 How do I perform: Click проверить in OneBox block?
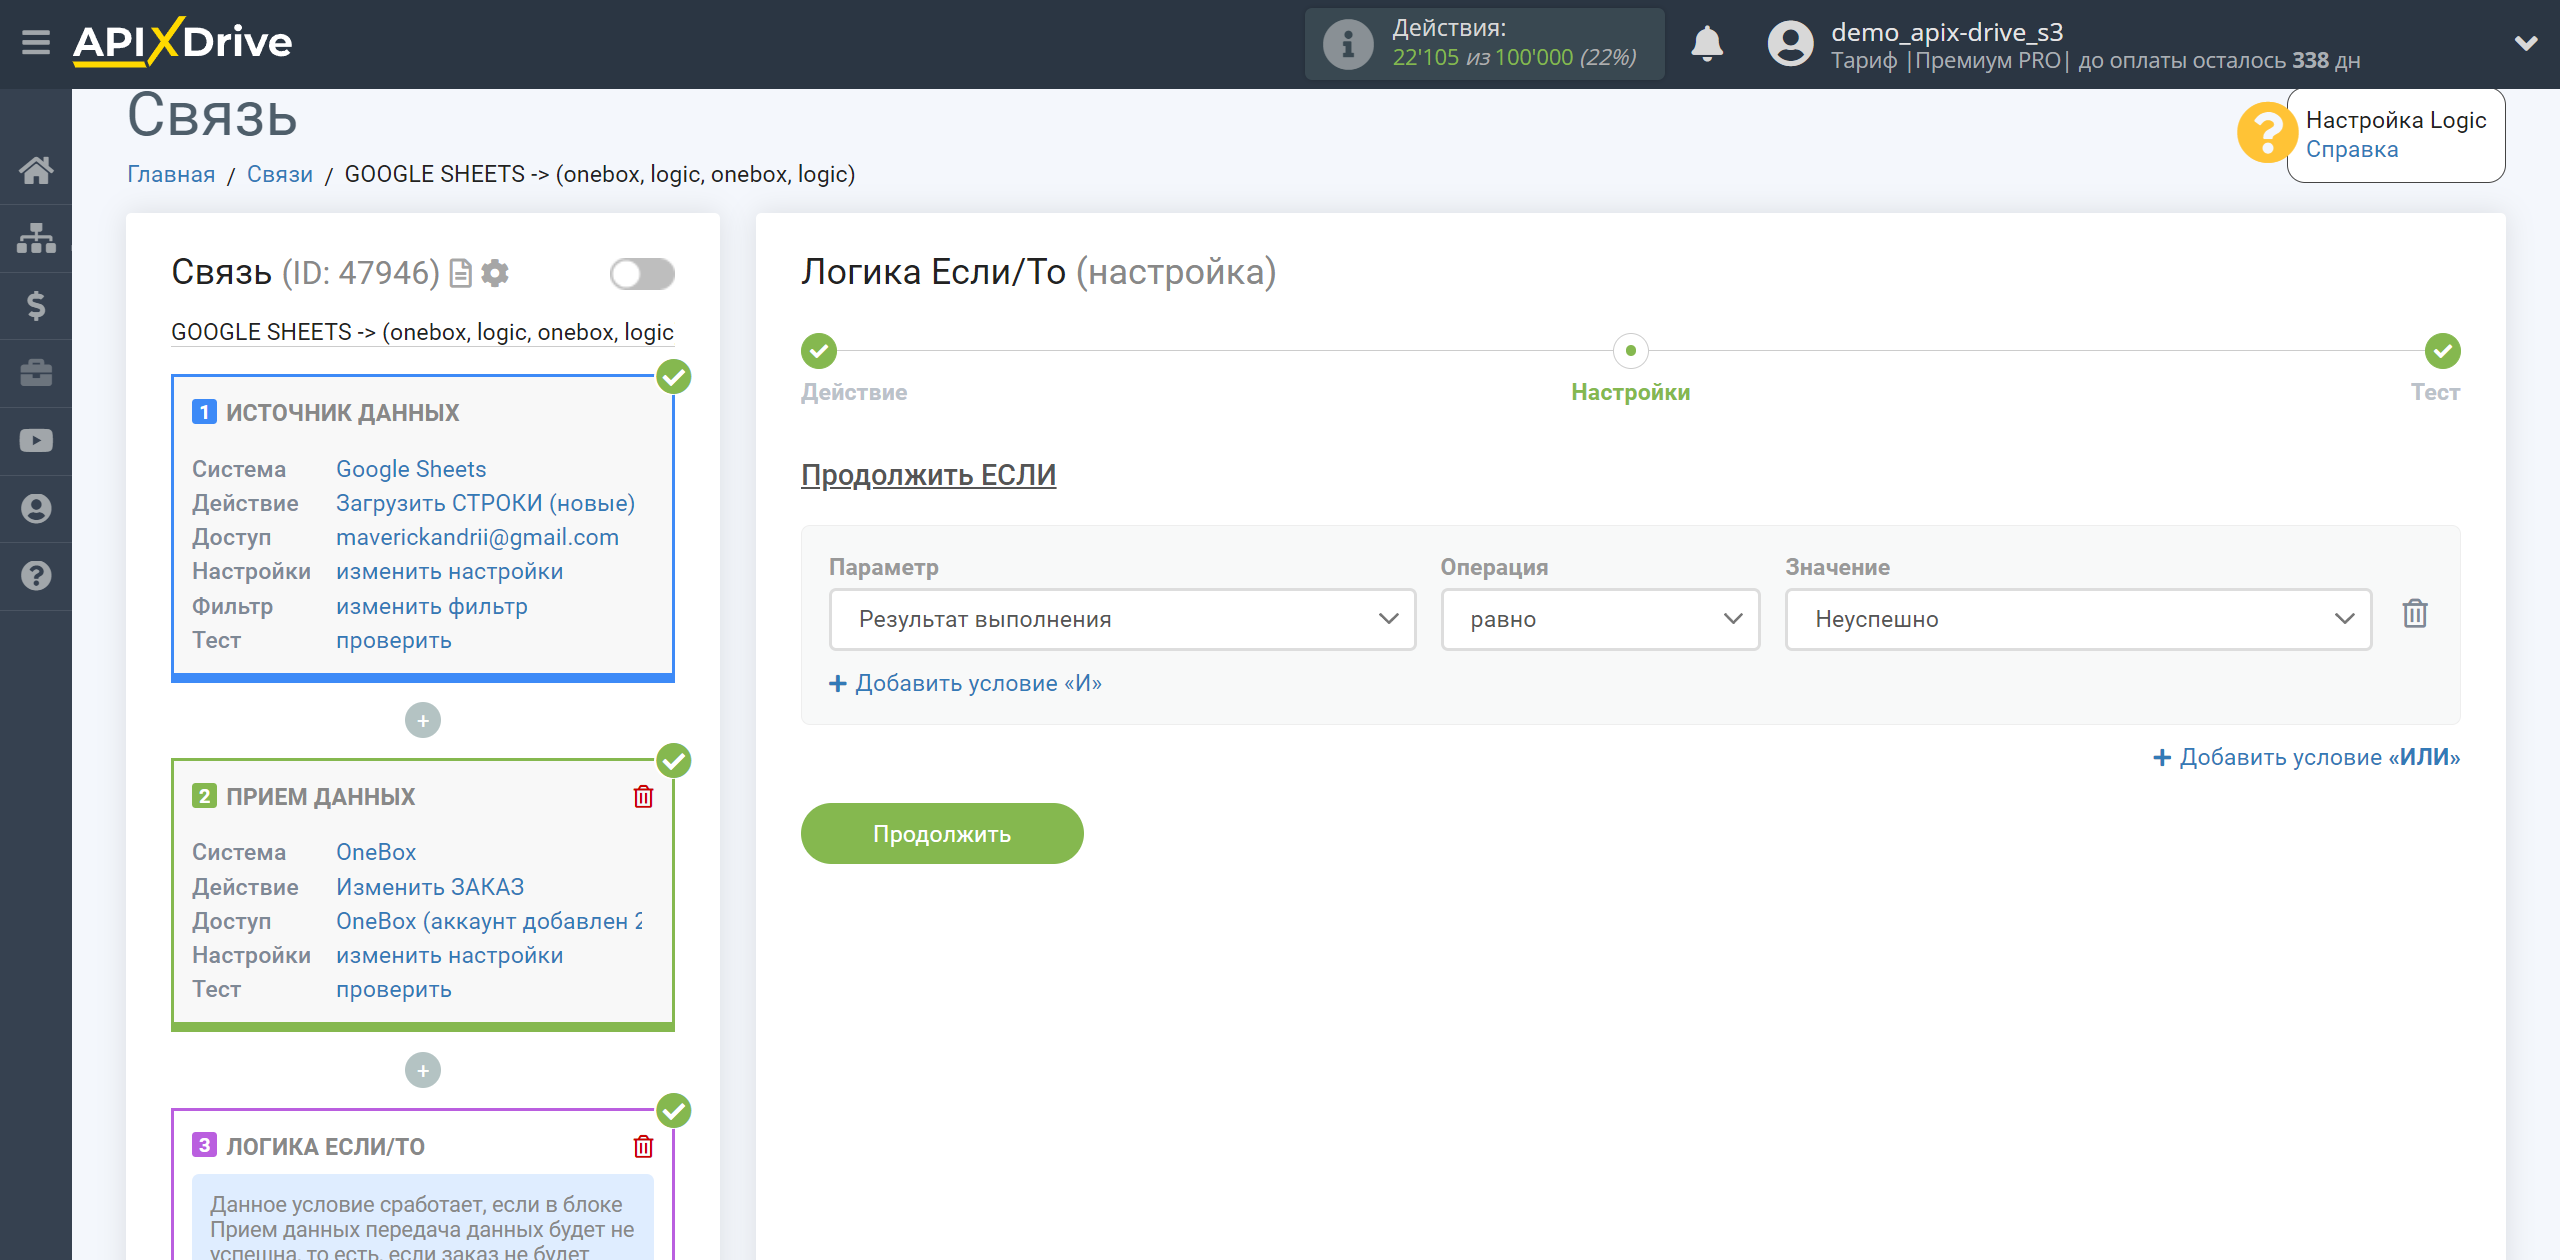[393, 989]
